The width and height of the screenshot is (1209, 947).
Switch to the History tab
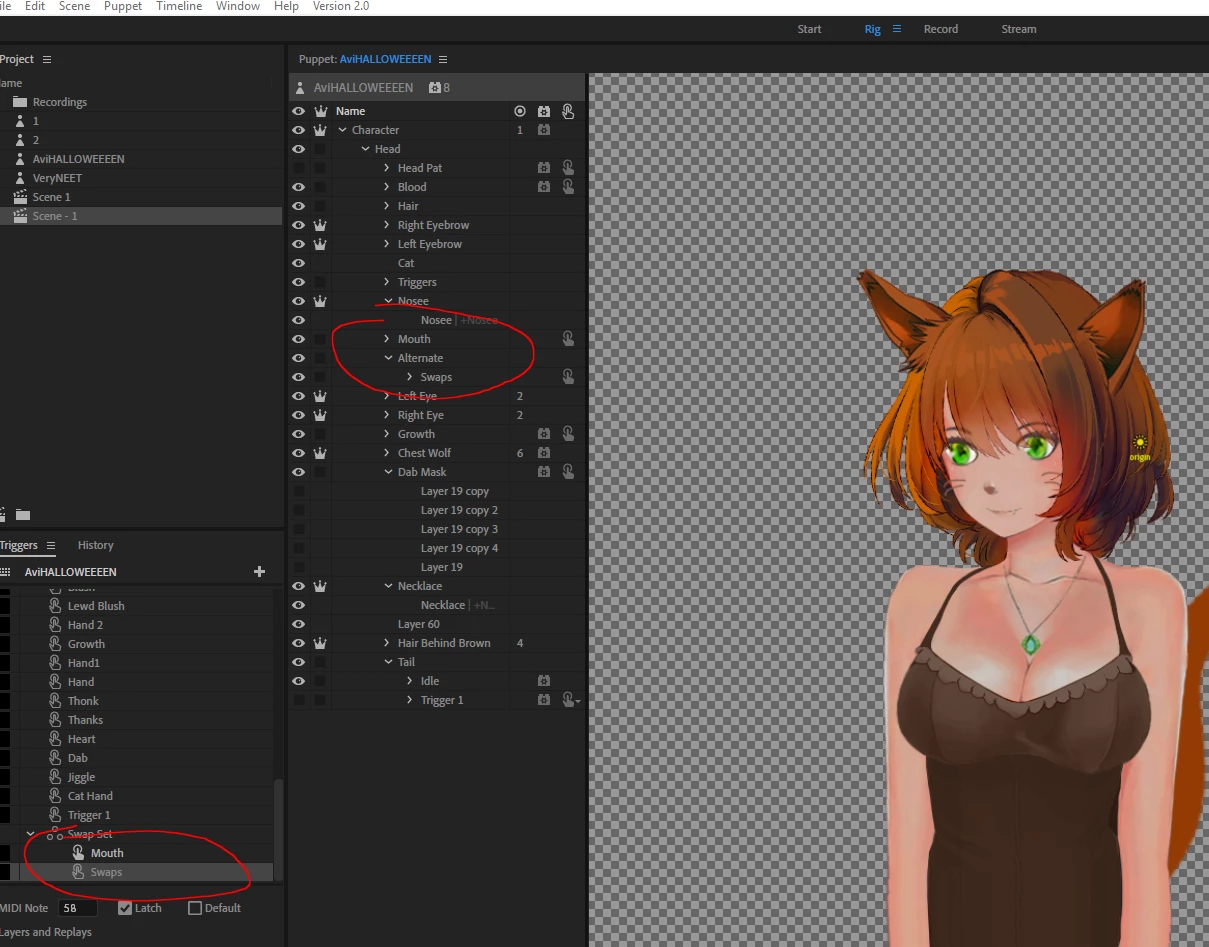(96, 545)
